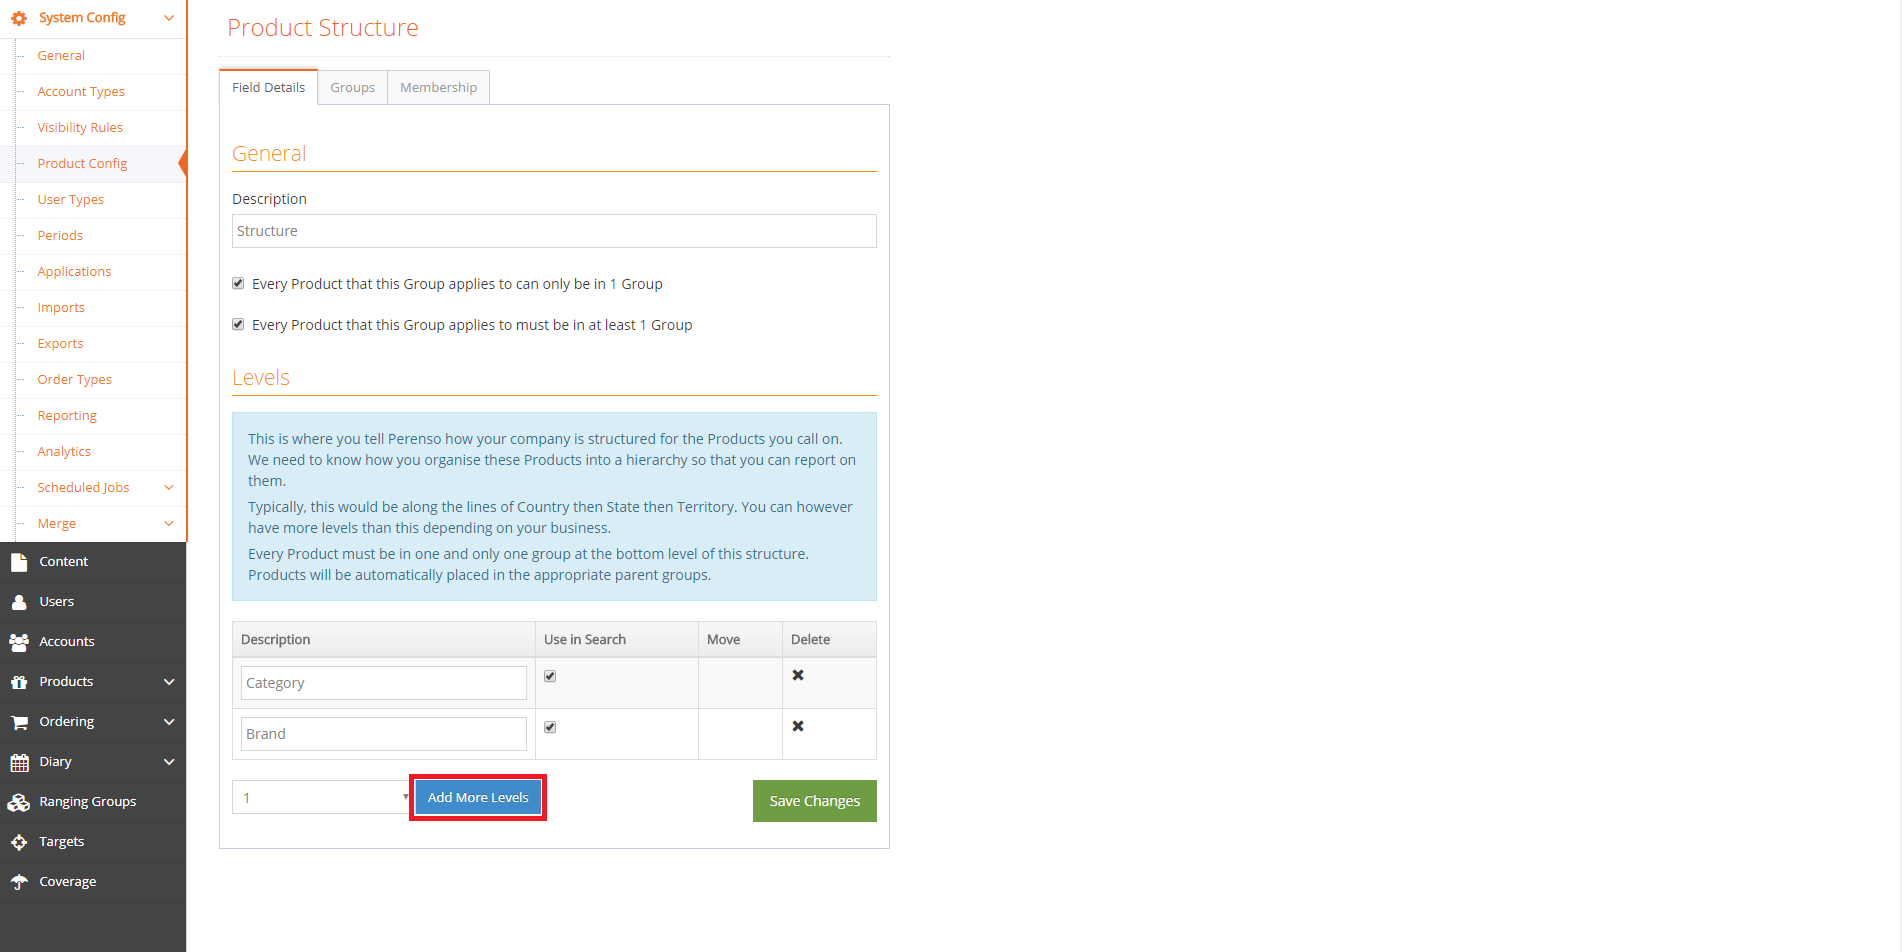Screen dimensions: 1902x952
Task: Open Analytics settings
Action: [64, 451]
